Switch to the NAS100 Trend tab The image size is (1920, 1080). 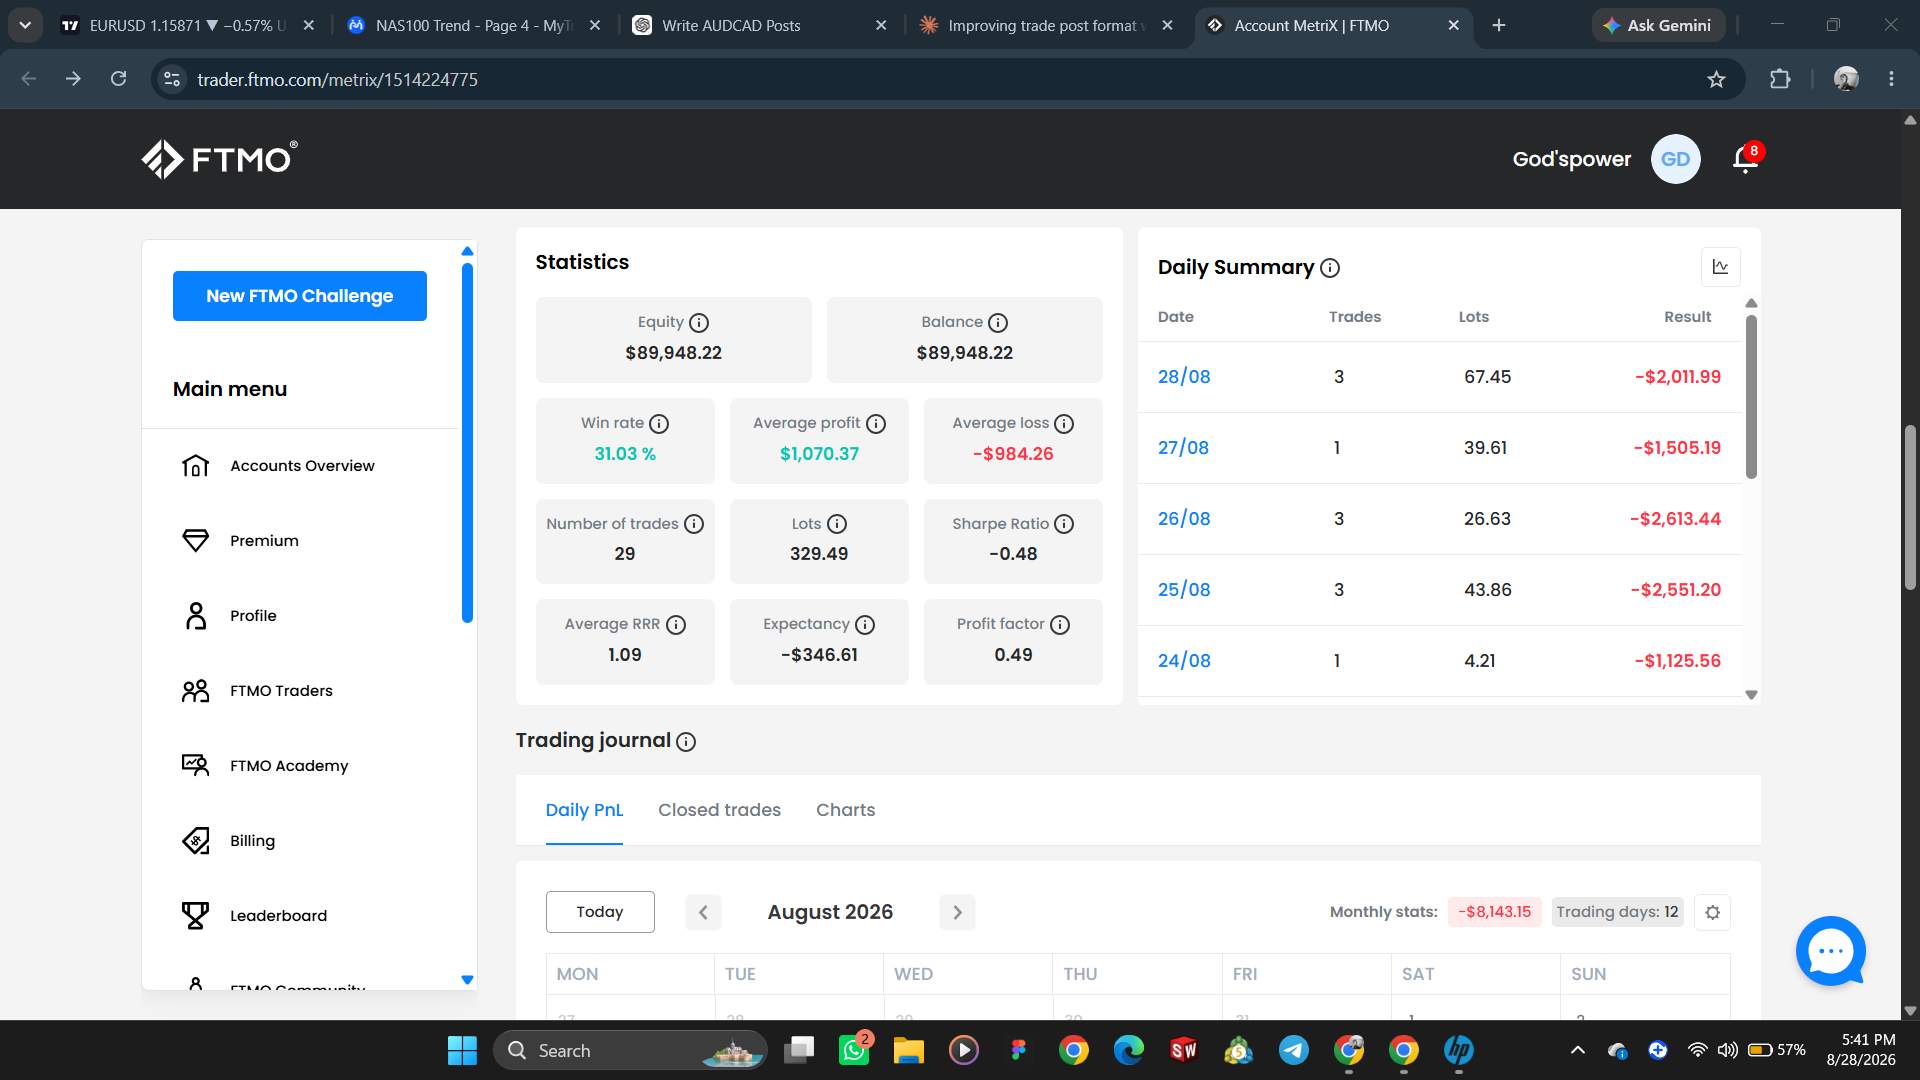(473, 25)
